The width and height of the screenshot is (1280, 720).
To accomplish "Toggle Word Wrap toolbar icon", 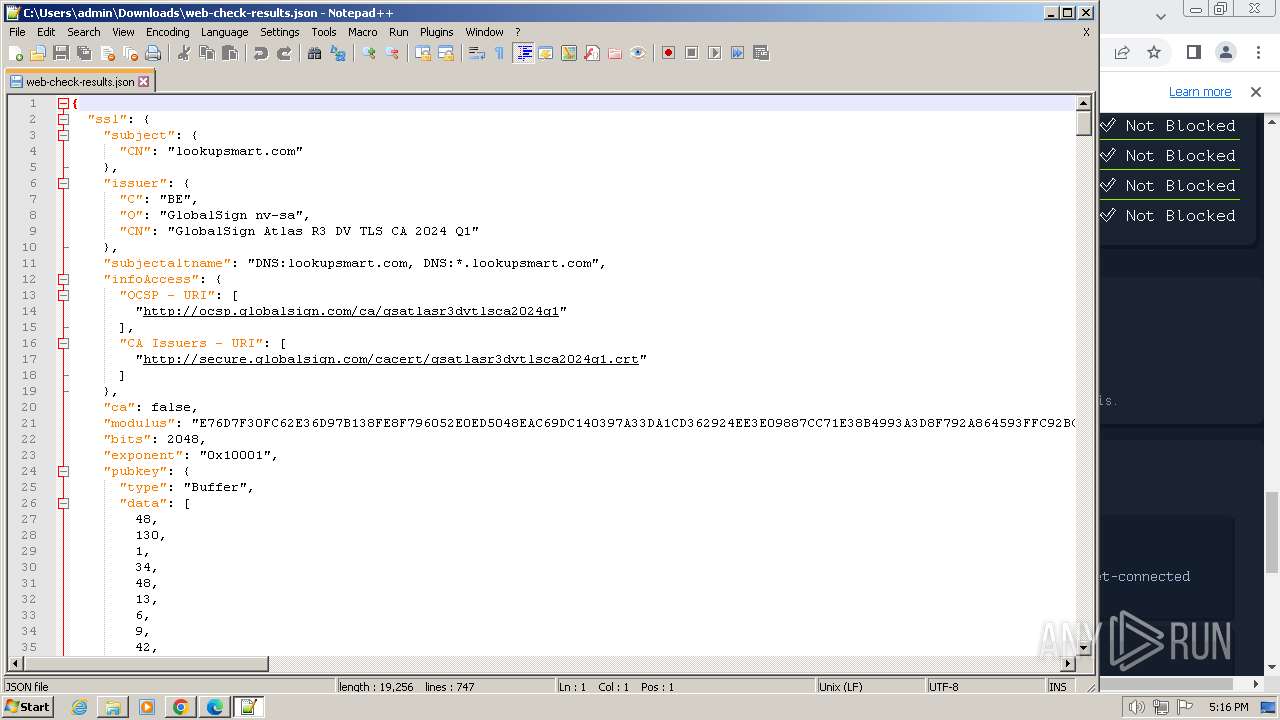I will [477, 53].
